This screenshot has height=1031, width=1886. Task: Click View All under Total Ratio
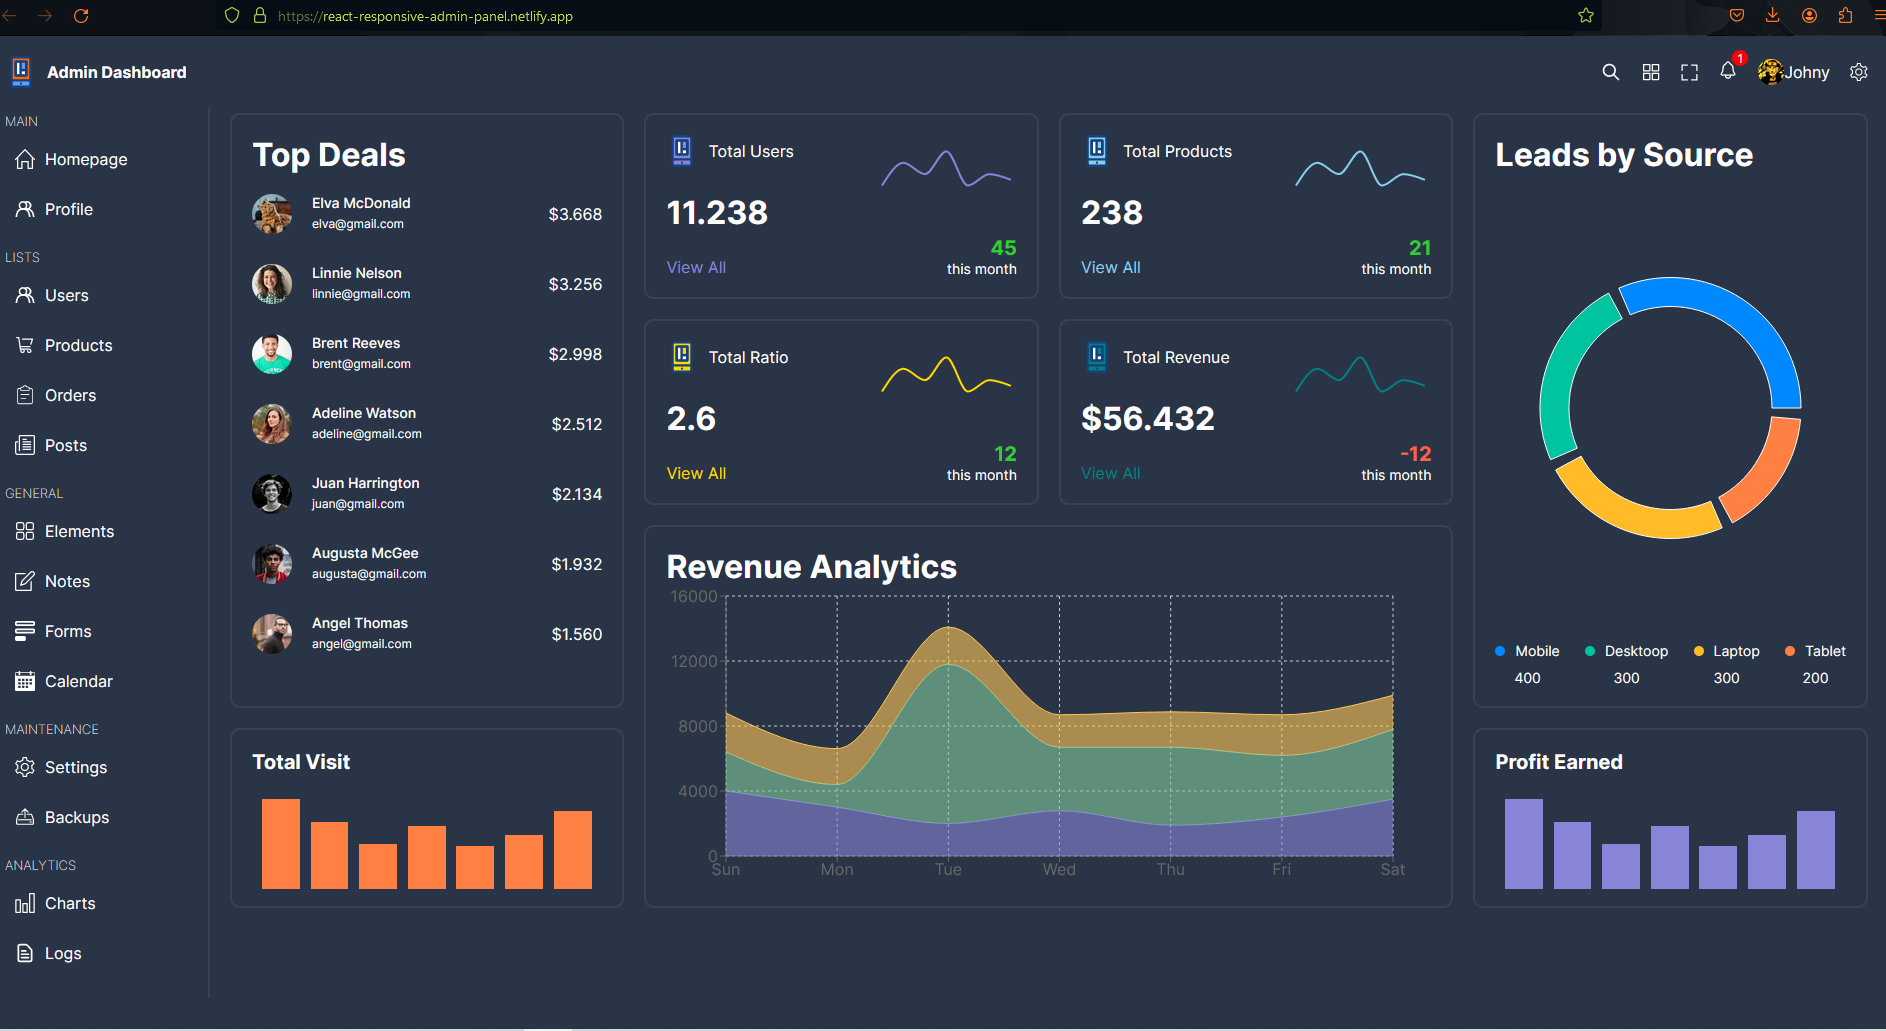[x=696, y=473]
